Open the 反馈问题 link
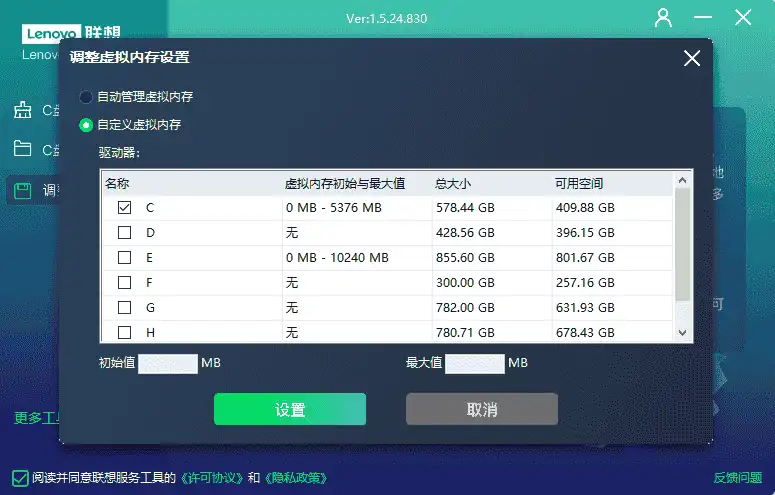The width and height of the screenshot is (775, 495). pos(738,478)
